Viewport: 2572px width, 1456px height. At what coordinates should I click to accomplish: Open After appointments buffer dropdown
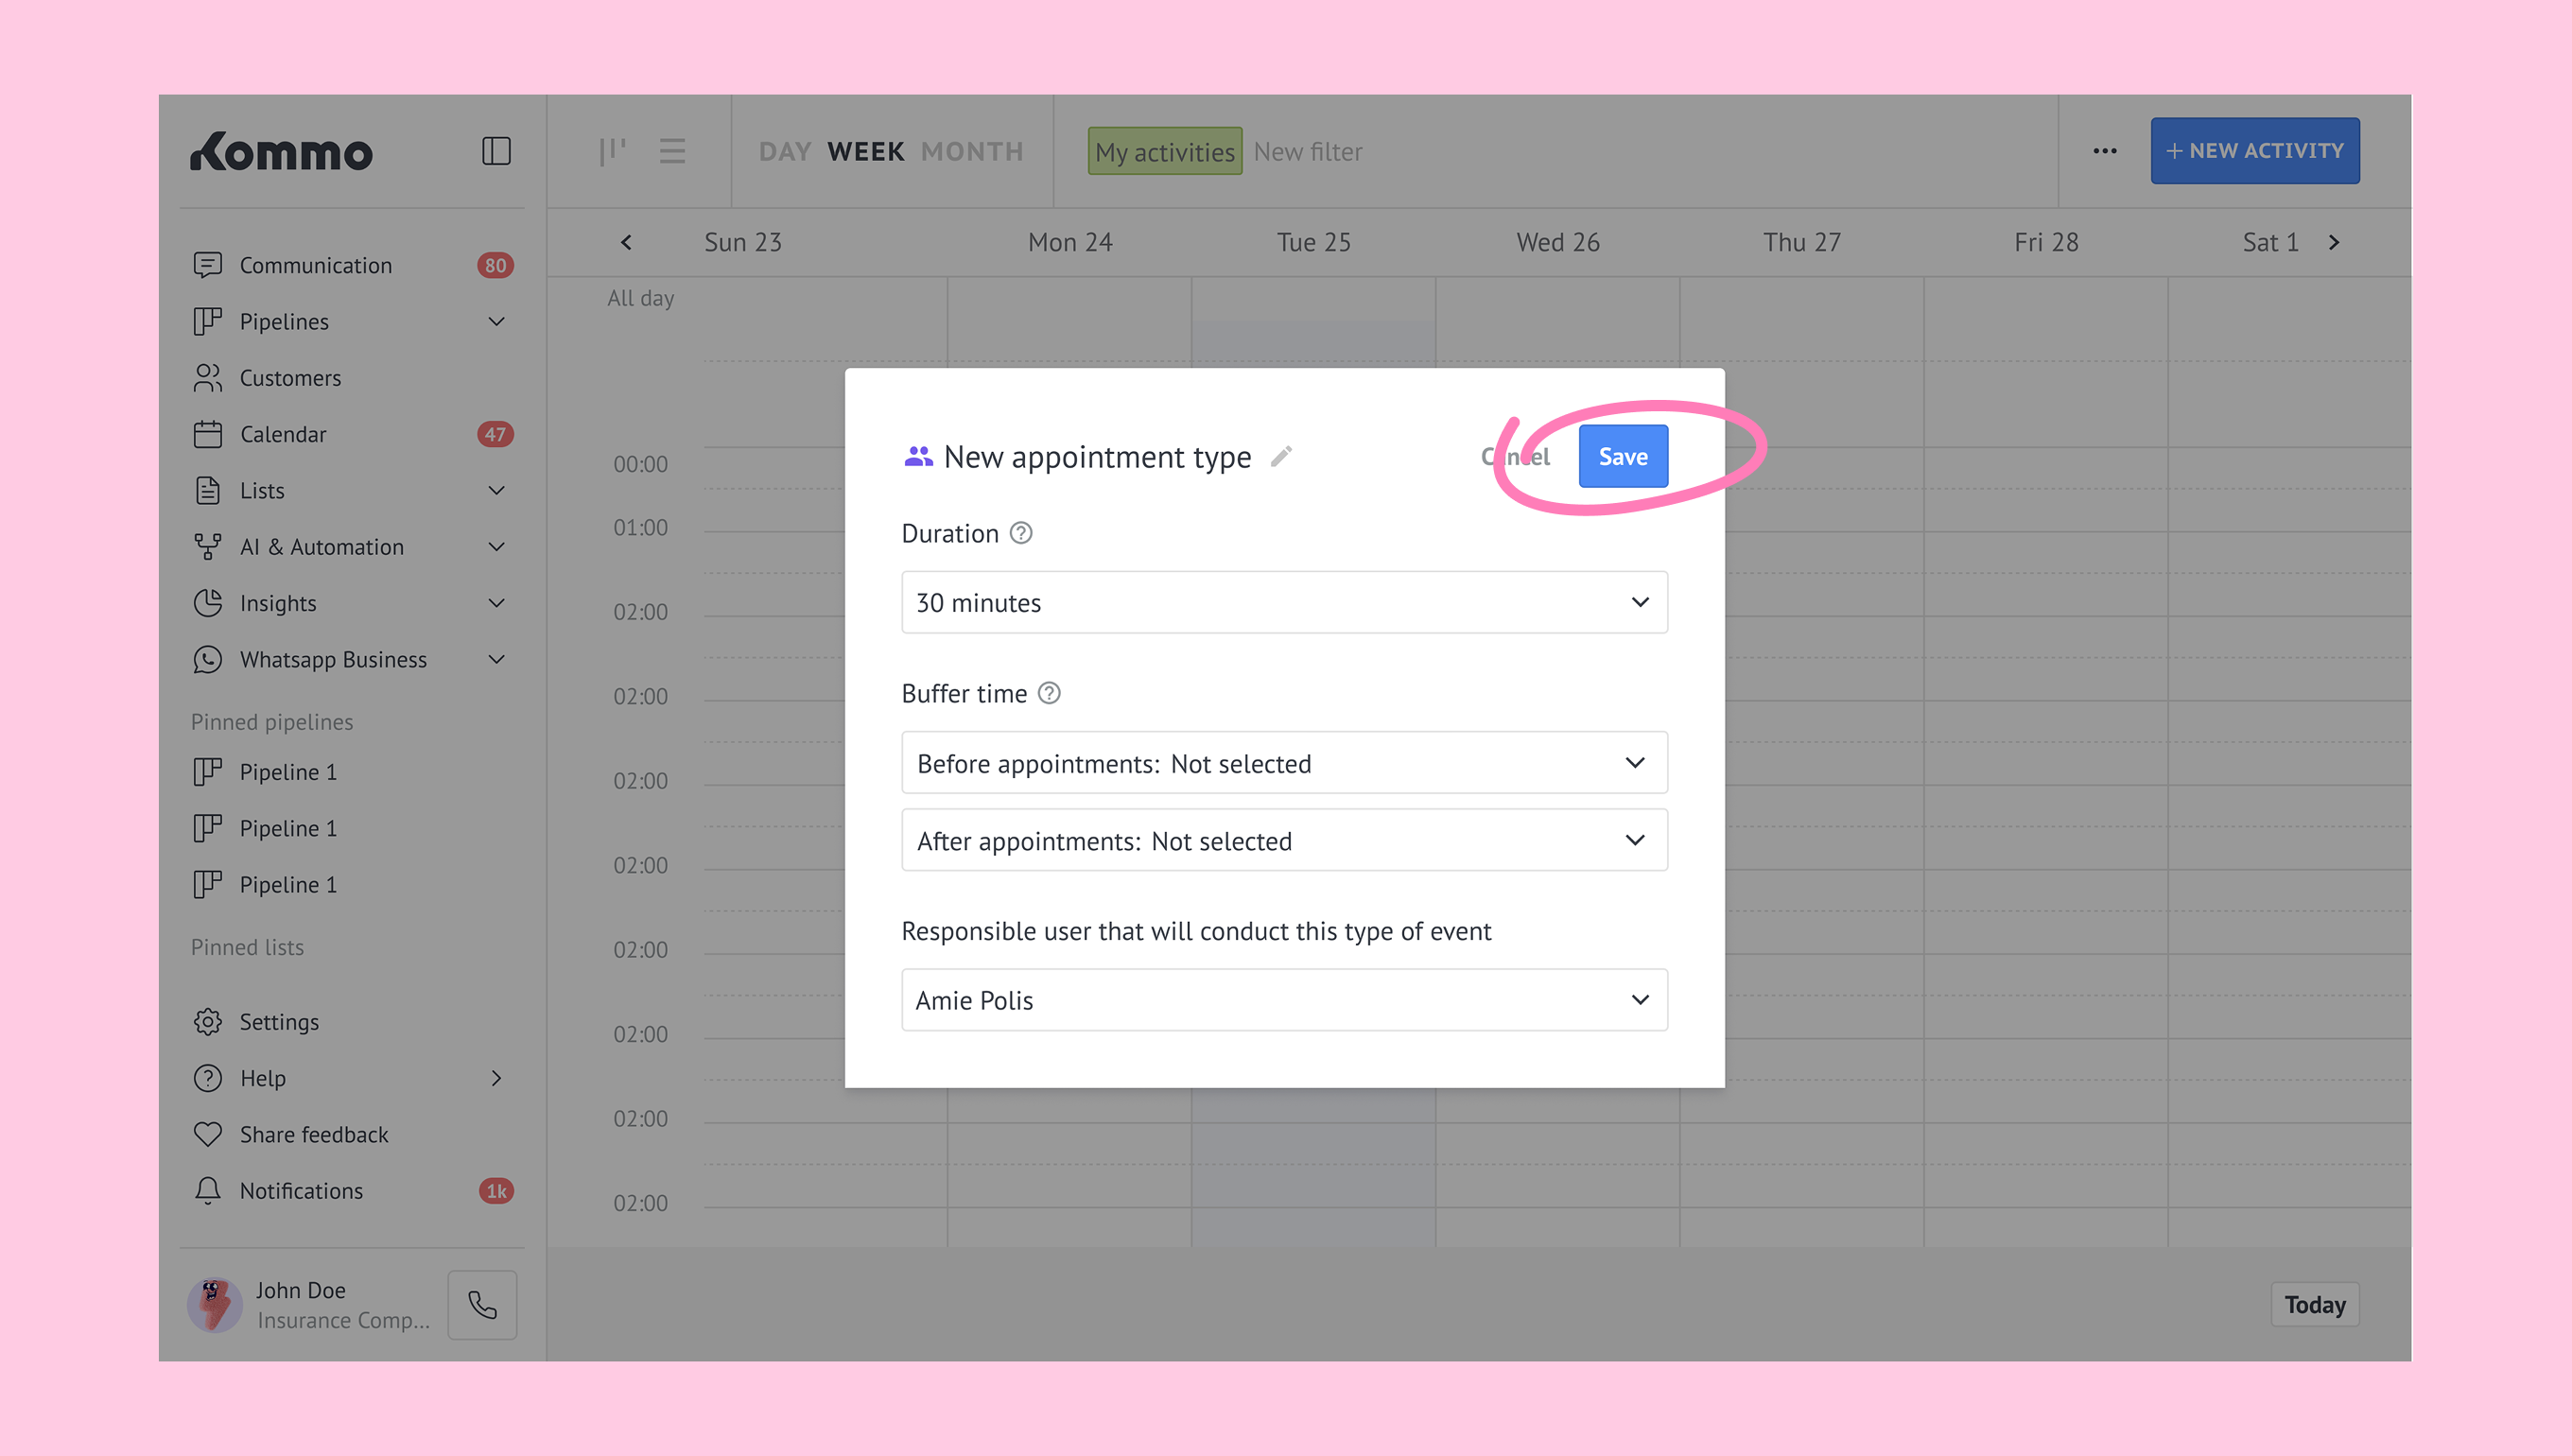pyautogui.click(x=1284, y=840)
